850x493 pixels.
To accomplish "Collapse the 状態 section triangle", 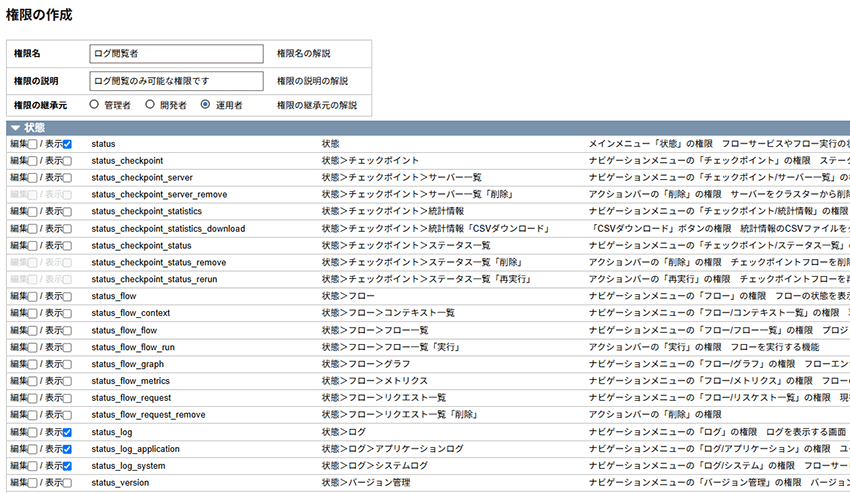I will click(14, 128).
